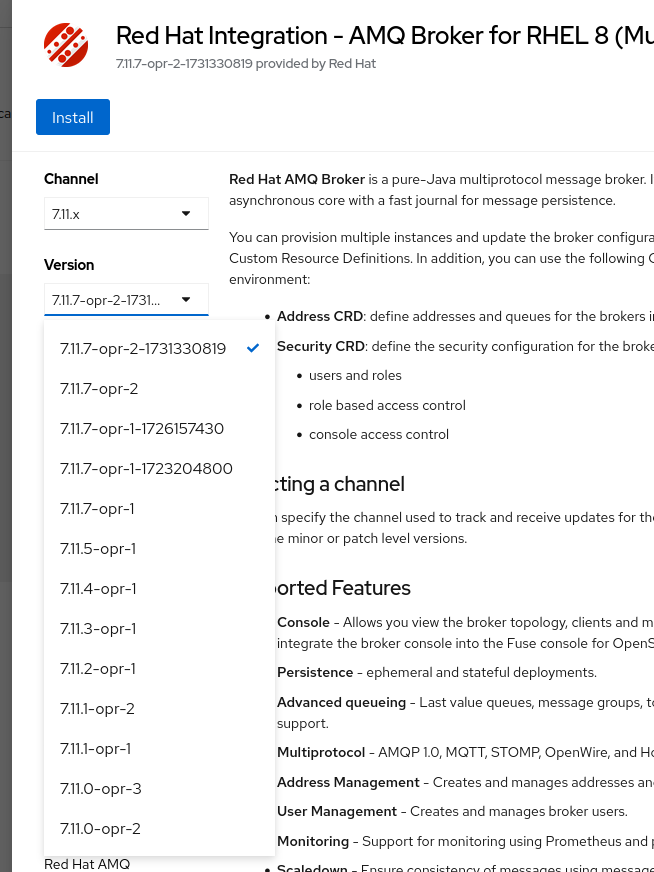Choose version 7.11.1-opr-2
This screenshot has width=654, height=872.
click(x=97, y=709)
